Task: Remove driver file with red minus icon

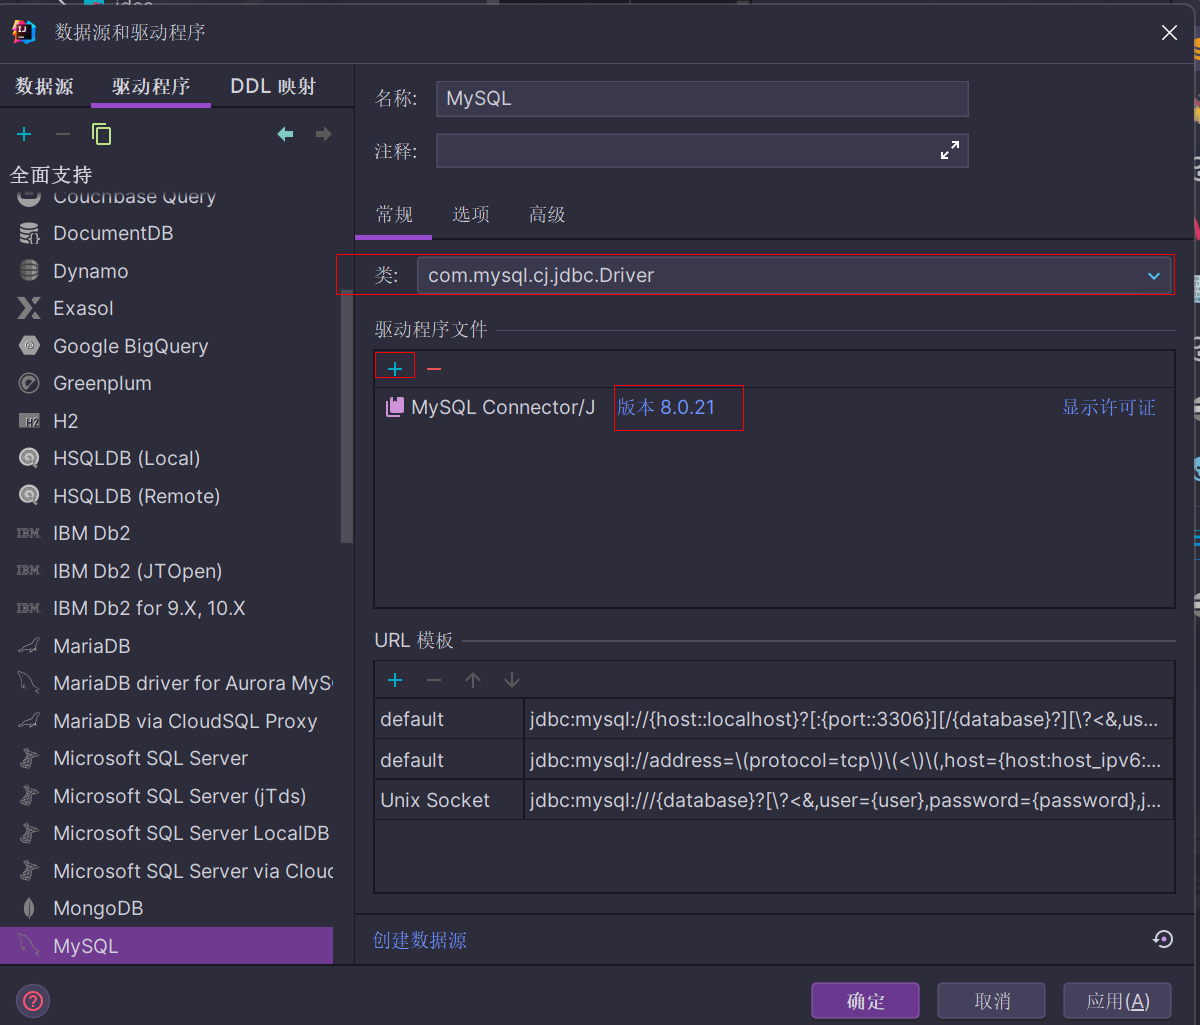Action: (x=434, y=369)
